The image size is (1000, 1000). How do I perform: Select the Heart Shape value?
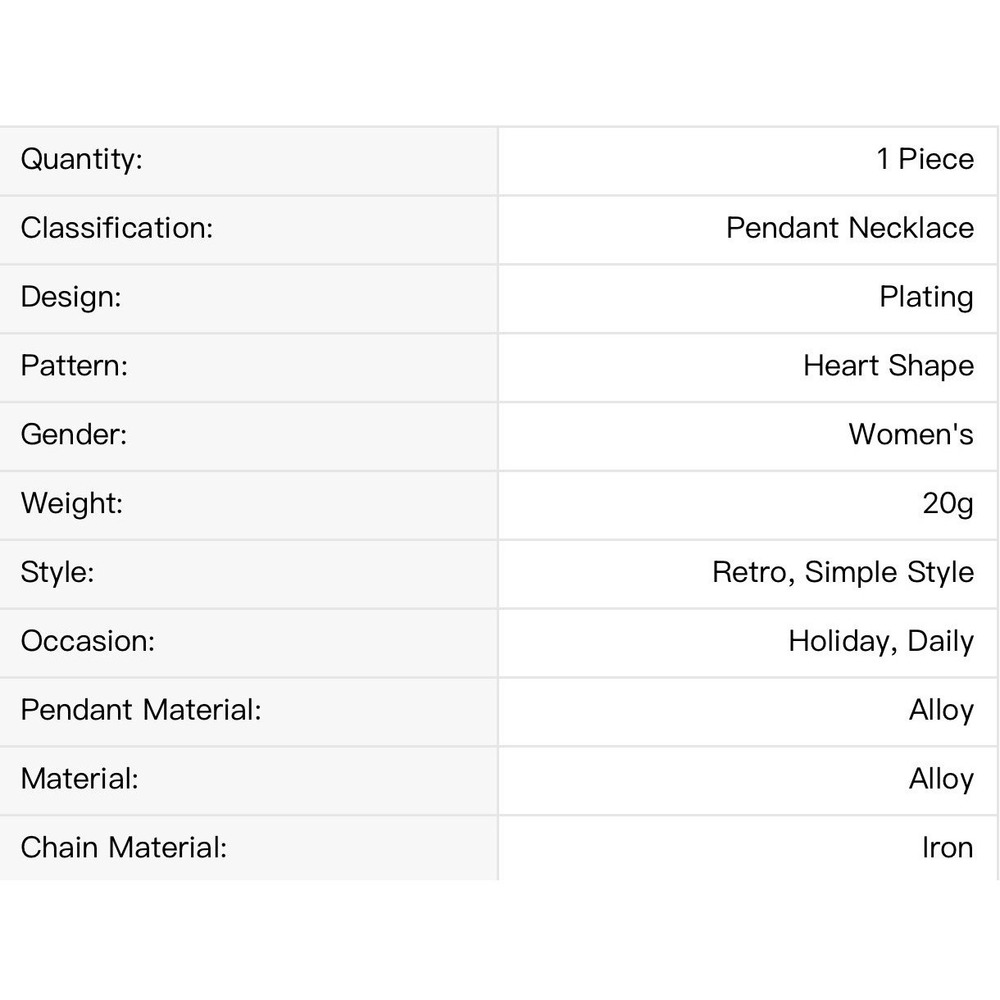click(x=888, y=367)
